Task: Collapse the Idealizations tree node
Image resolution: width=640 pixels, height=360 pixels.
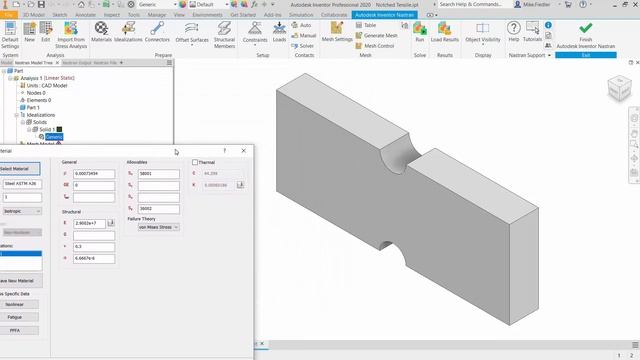Action: click(x=17, y=115)
